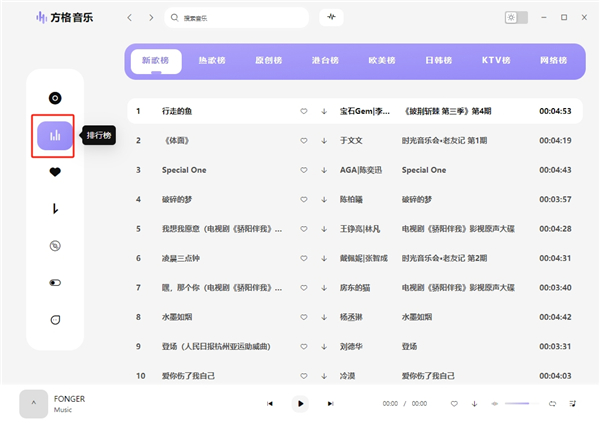Select the KTV榜 tab
600x424 pixels.
click(494, 61)
